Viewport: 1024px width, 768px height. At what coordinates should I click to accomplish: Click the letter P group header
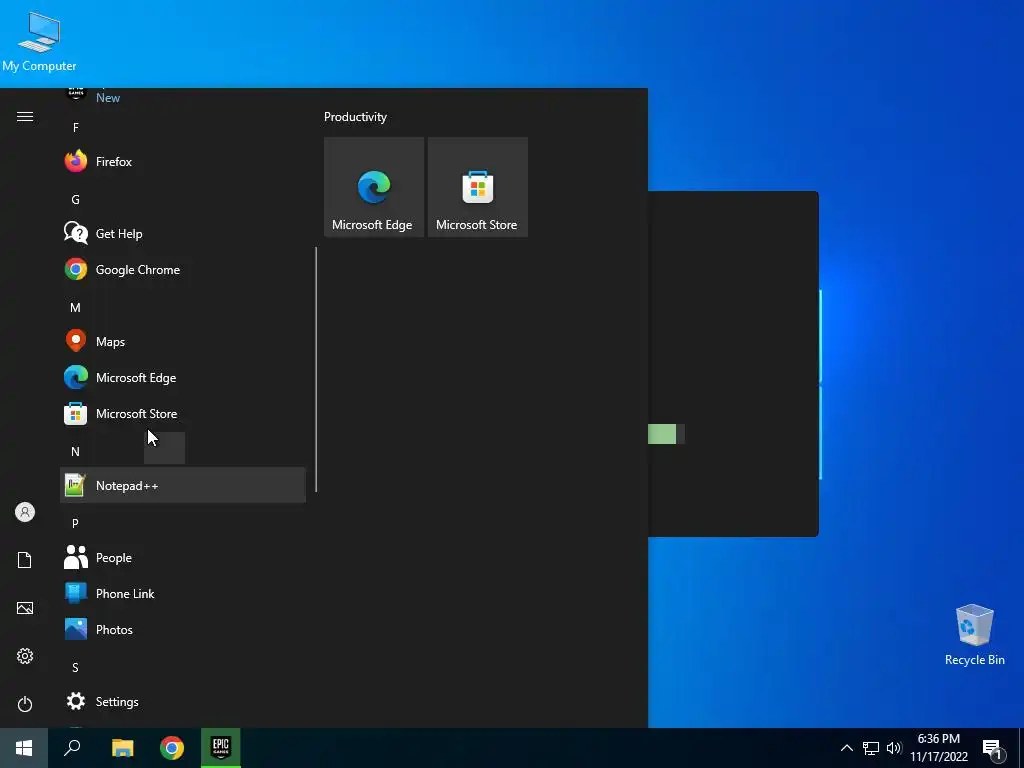tap(76, 523)
